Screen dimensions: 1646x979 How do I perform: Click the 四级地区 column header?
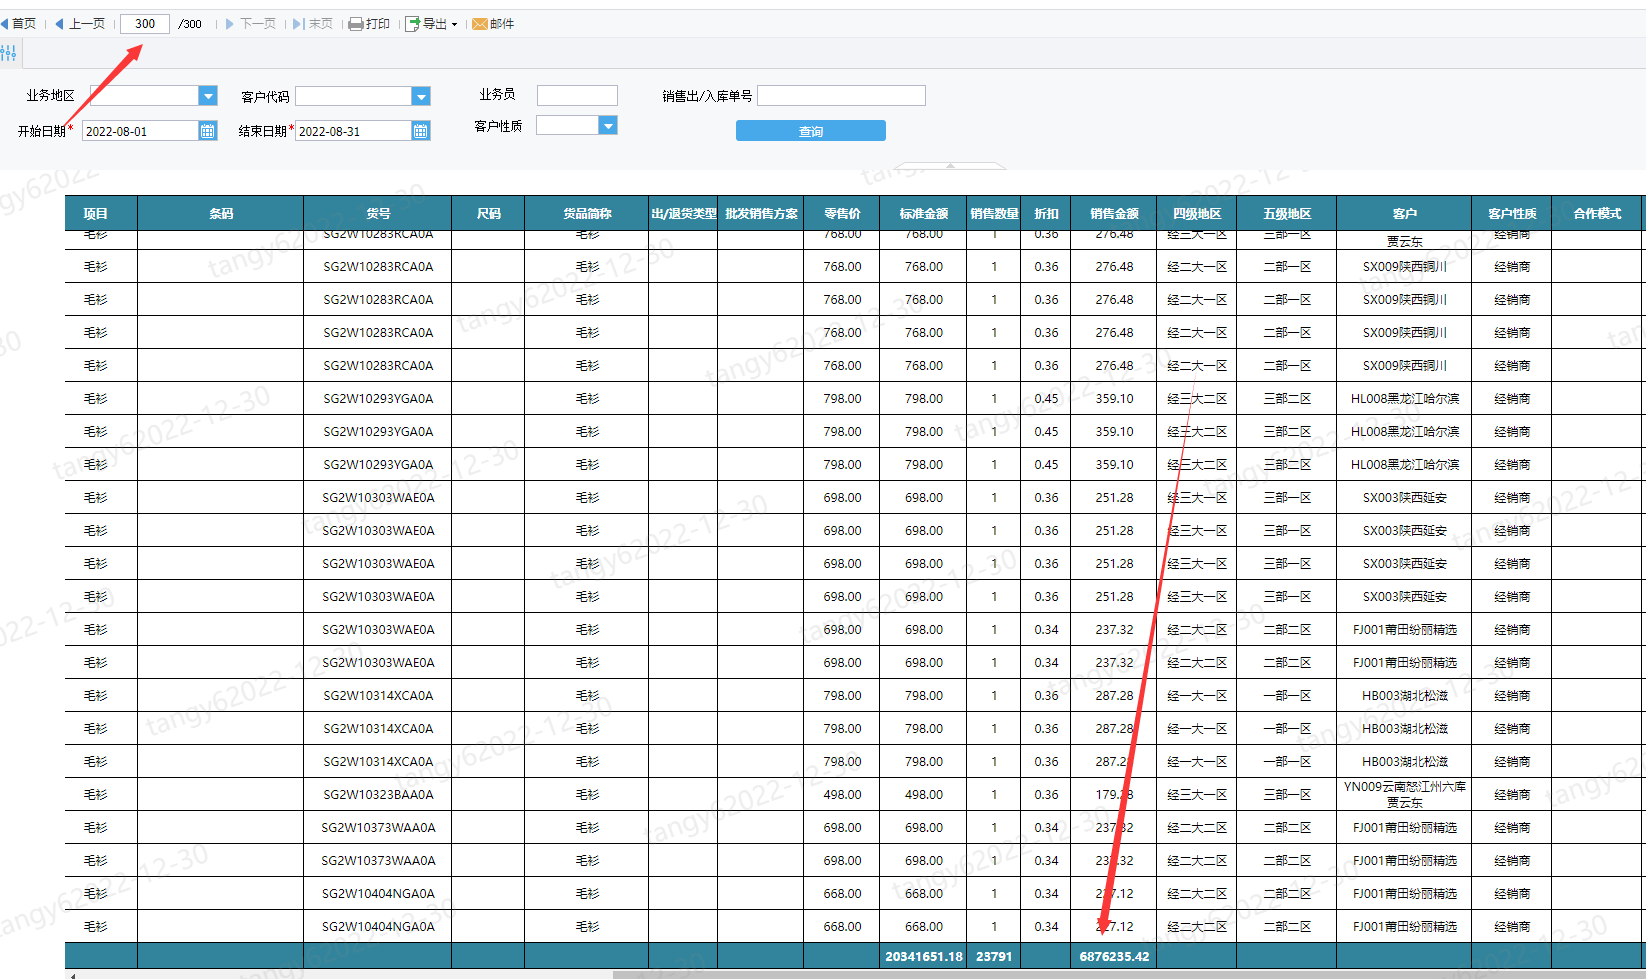tap(1197, 213)
